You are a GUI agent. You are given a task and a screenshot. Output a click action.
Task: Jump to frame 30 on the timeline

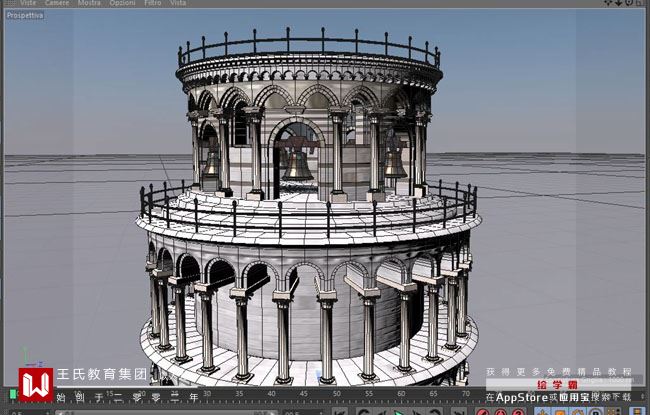[x=207, y=393]
